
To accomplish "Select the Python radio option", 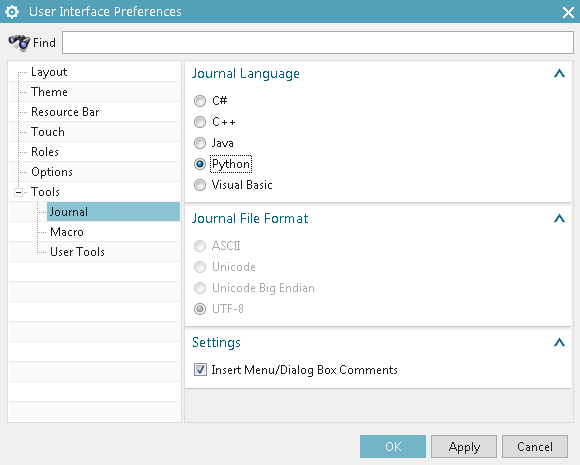I will (200, 164).
